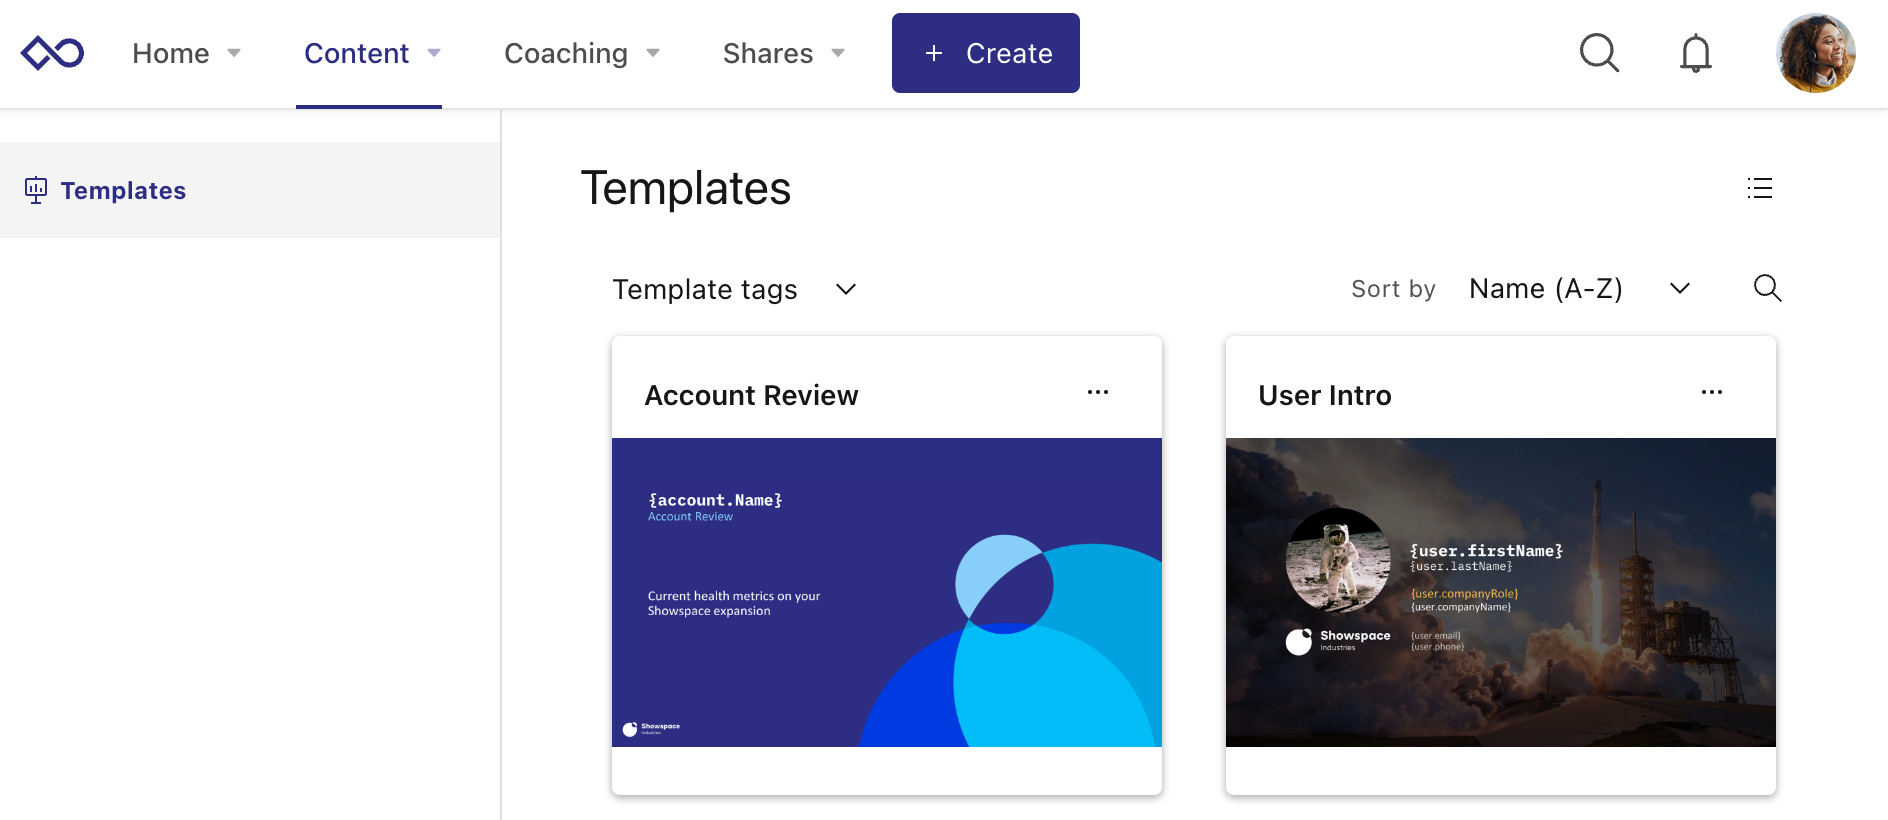1888x820 pixels.
Task: Expand the Coaching dropdown arrow
Action: [653, 53]
